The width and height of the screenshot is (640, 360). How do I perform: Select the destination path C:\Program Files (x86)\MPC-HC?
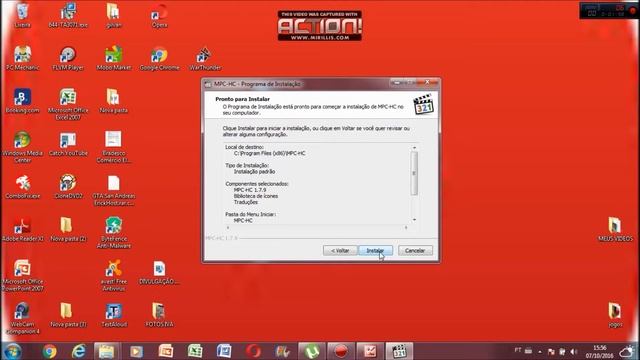(x=269, y=153)
